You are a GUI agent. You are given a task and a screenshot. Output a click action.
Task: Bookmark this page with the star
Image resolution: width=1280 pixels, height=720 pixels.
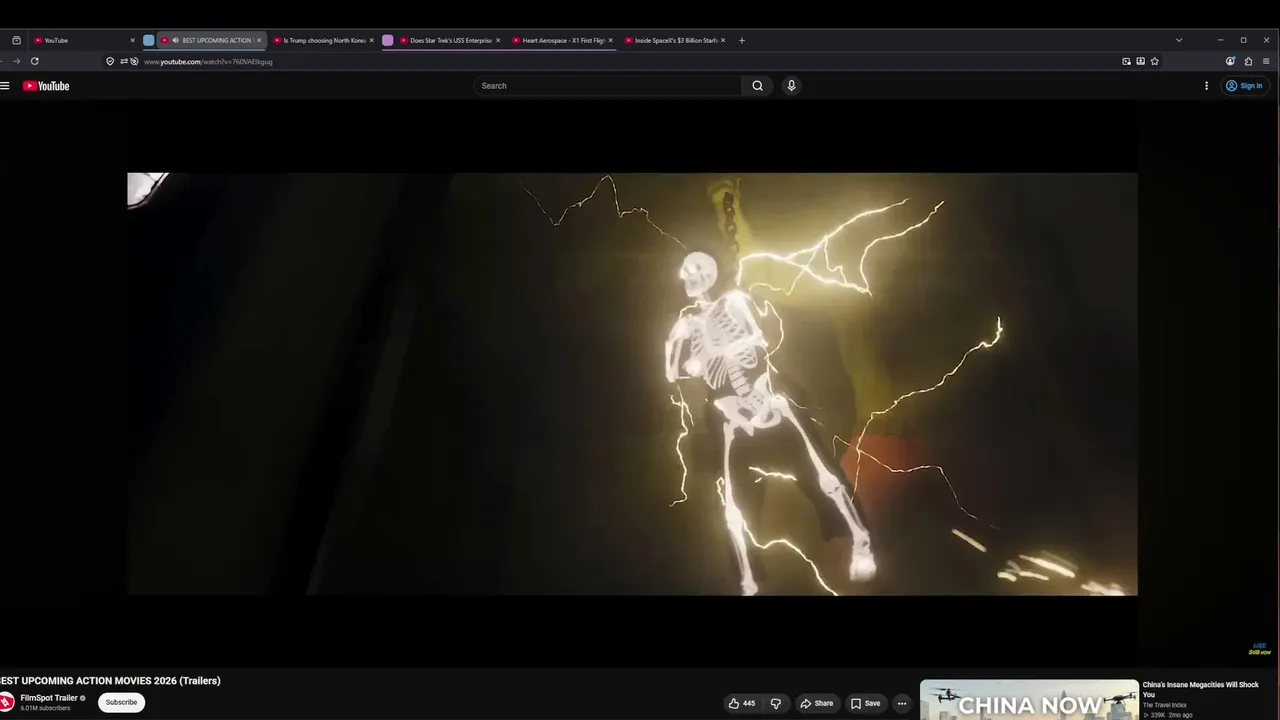1154,61
